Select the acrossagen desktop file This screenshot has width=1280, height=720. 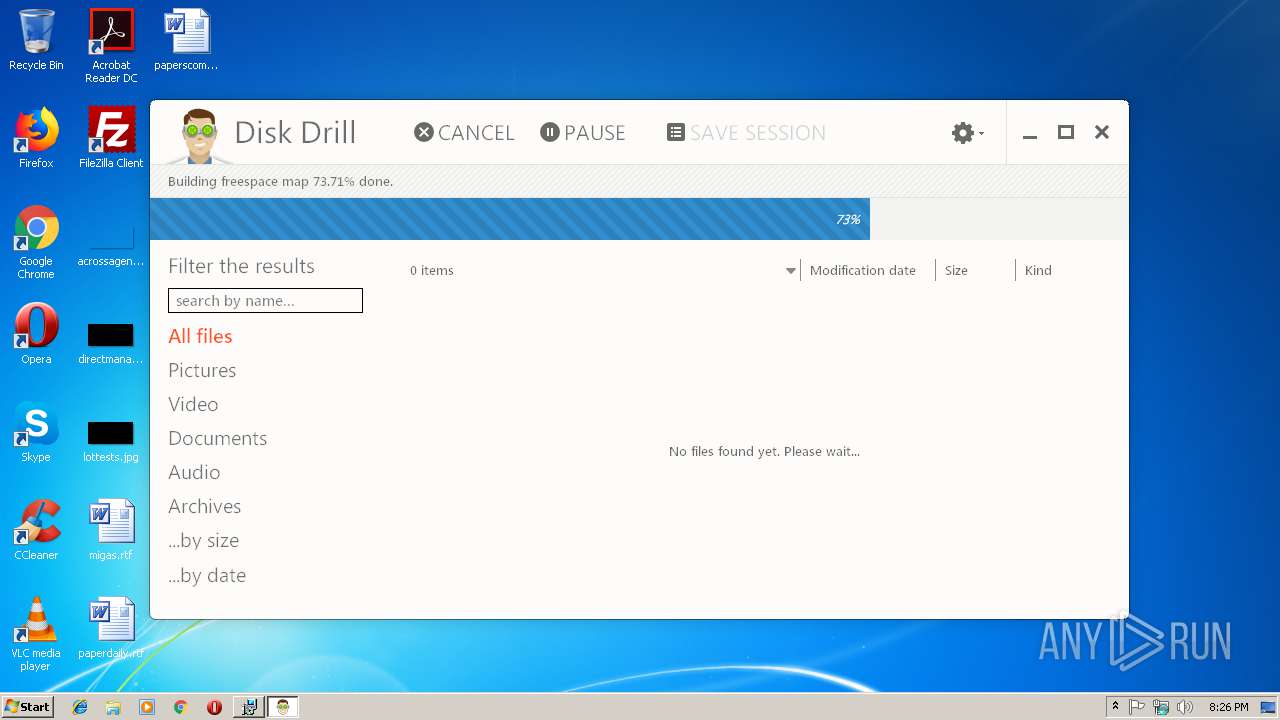[111, 245]
